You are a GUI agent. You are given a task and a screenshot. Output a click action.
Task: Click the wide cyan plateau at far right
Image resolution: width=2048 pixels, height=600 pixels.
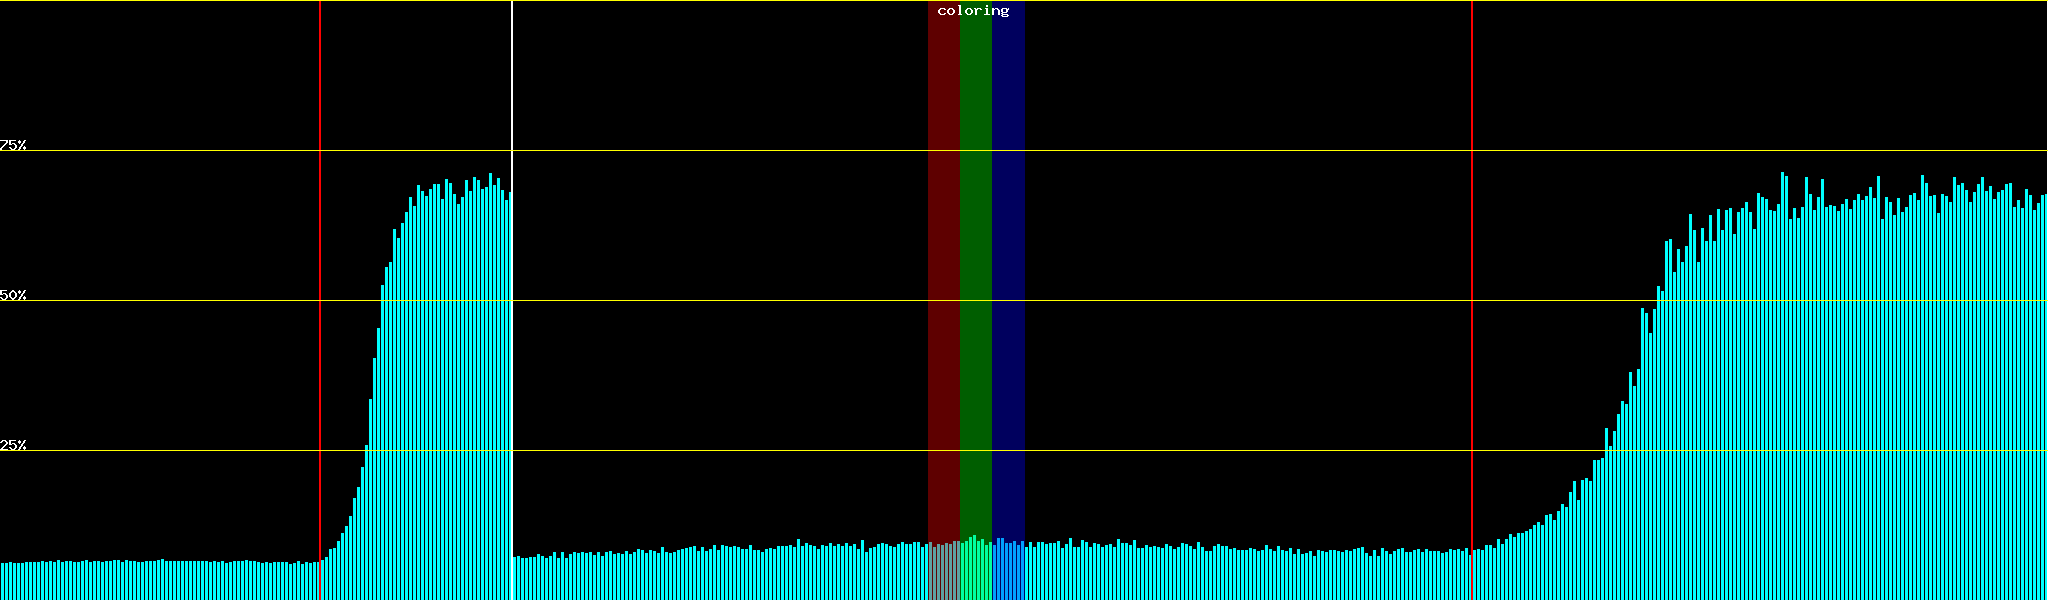[x=1850, y=400]
